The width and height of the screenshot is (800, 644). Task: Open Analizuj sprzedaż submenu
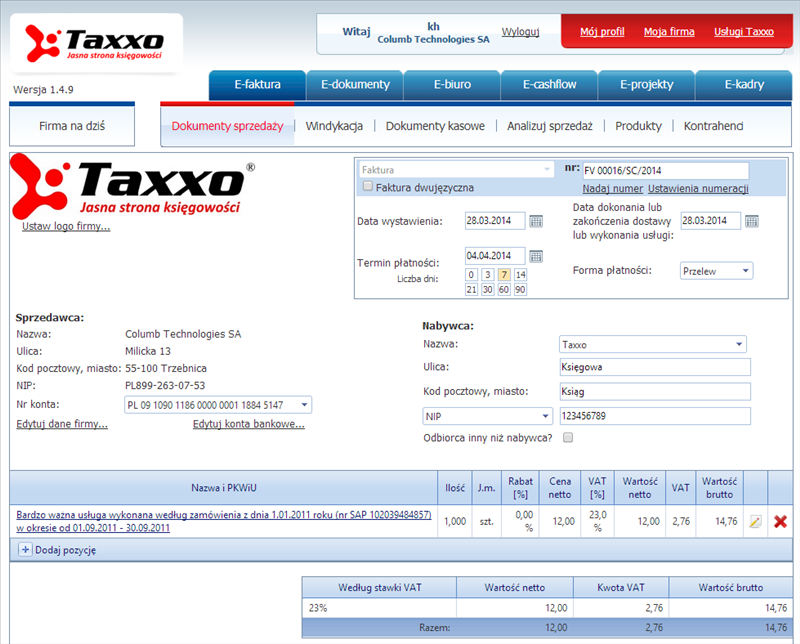click(549, 126)
